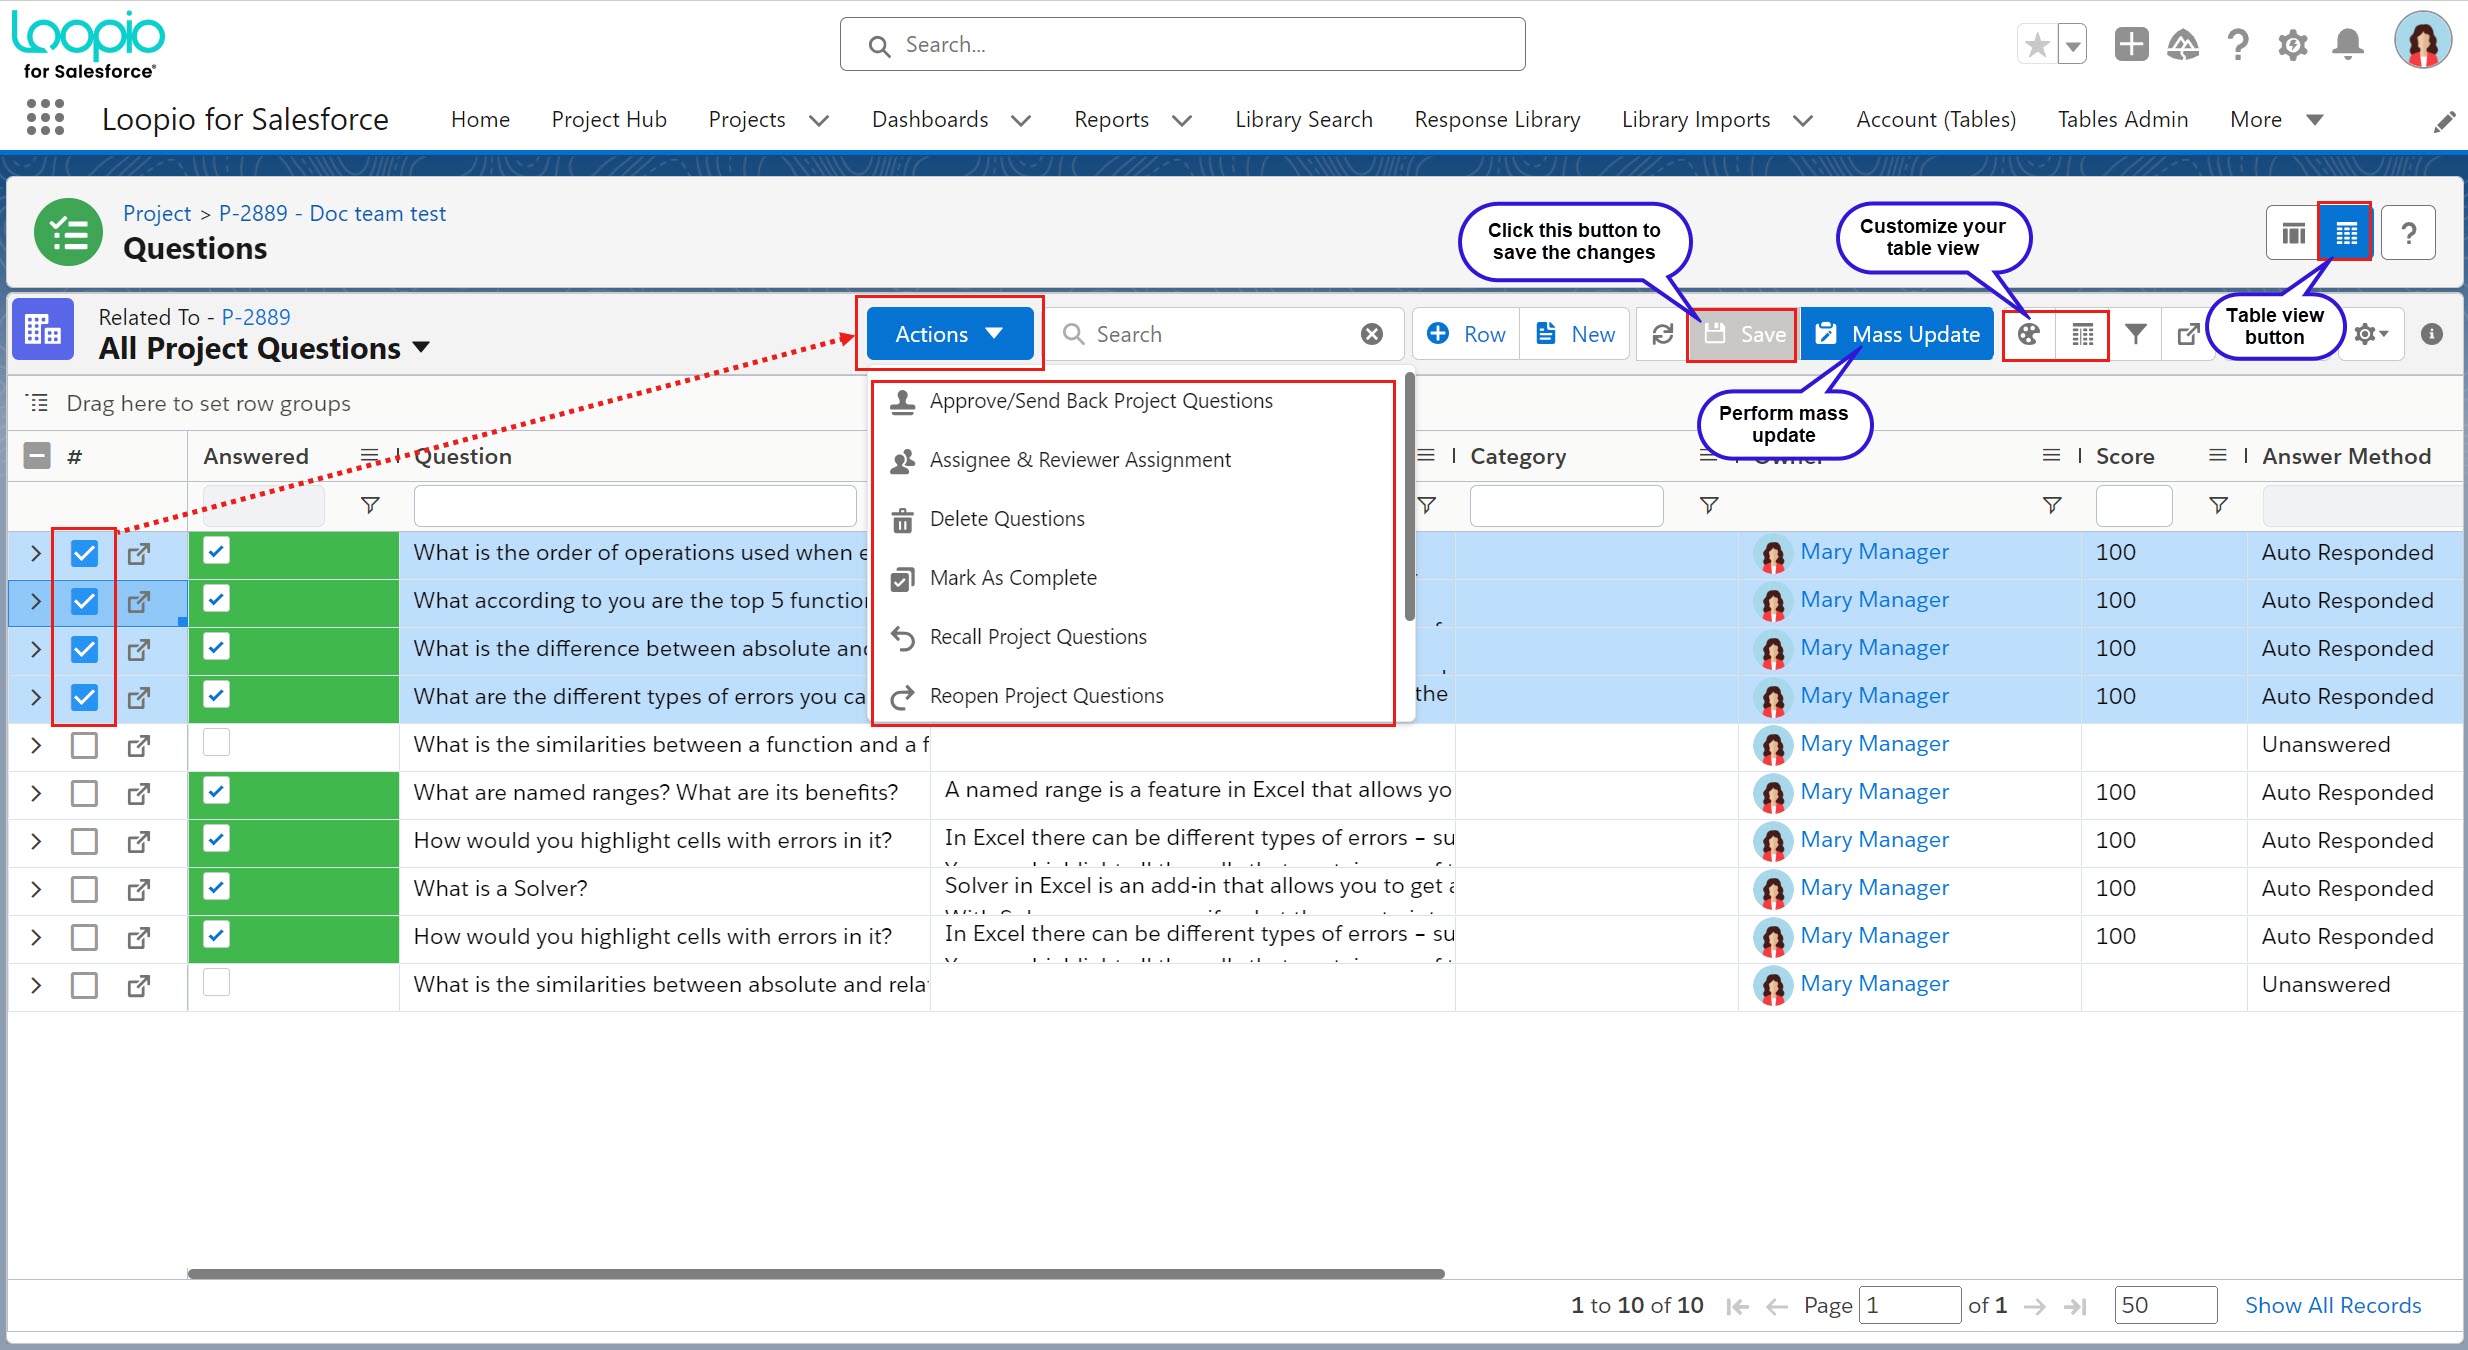Go to the last page arrow
Viewport: 2468px width, 1350px height.
pos(2076,1306)
